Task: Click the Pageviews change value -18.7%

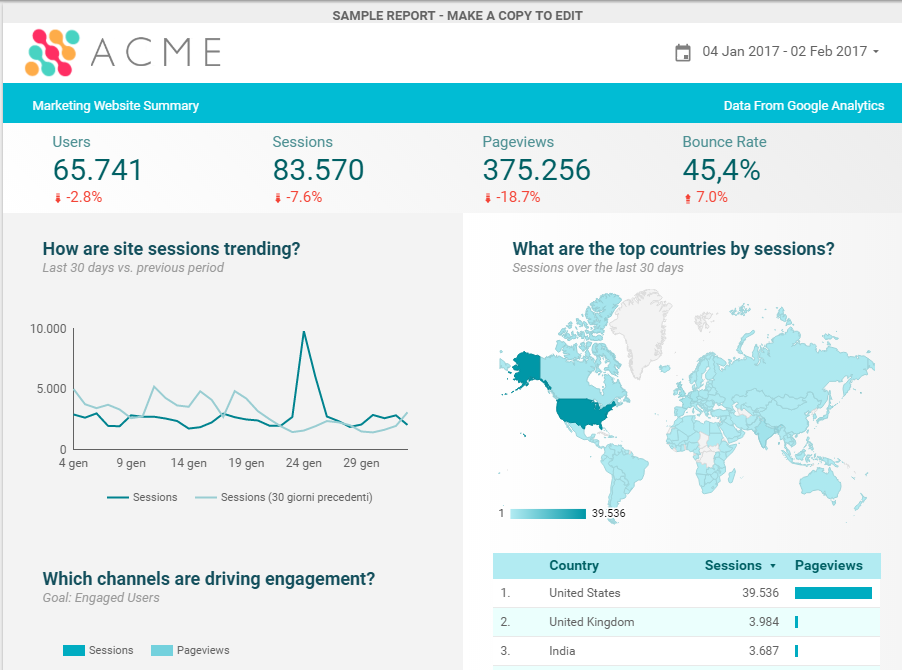Action: point(518,197)
